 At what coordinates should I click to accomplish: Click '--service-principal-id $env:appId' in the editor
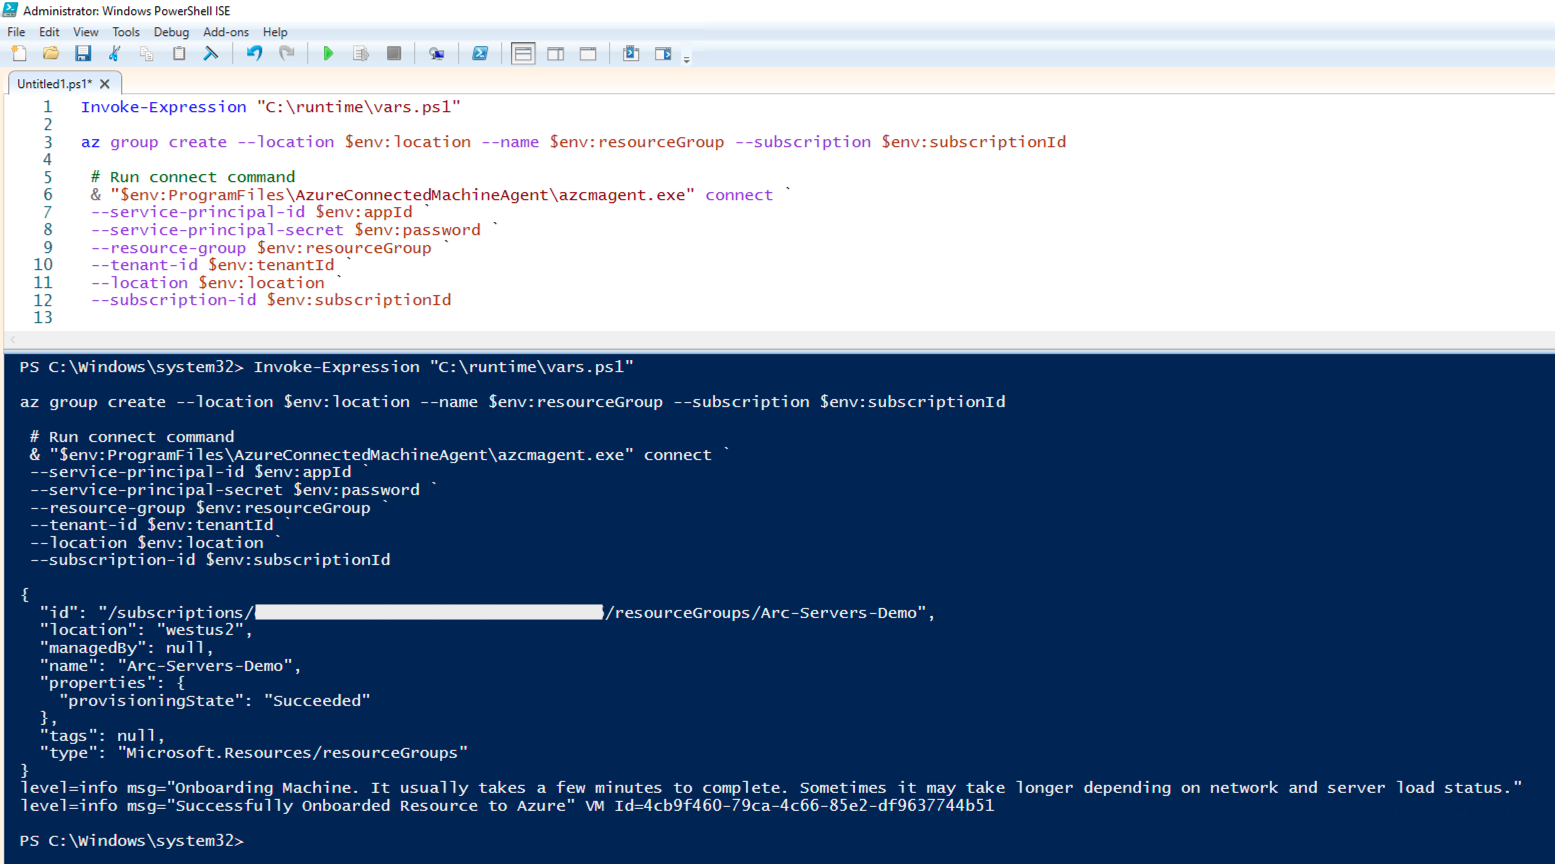click(x=251, y=212)
